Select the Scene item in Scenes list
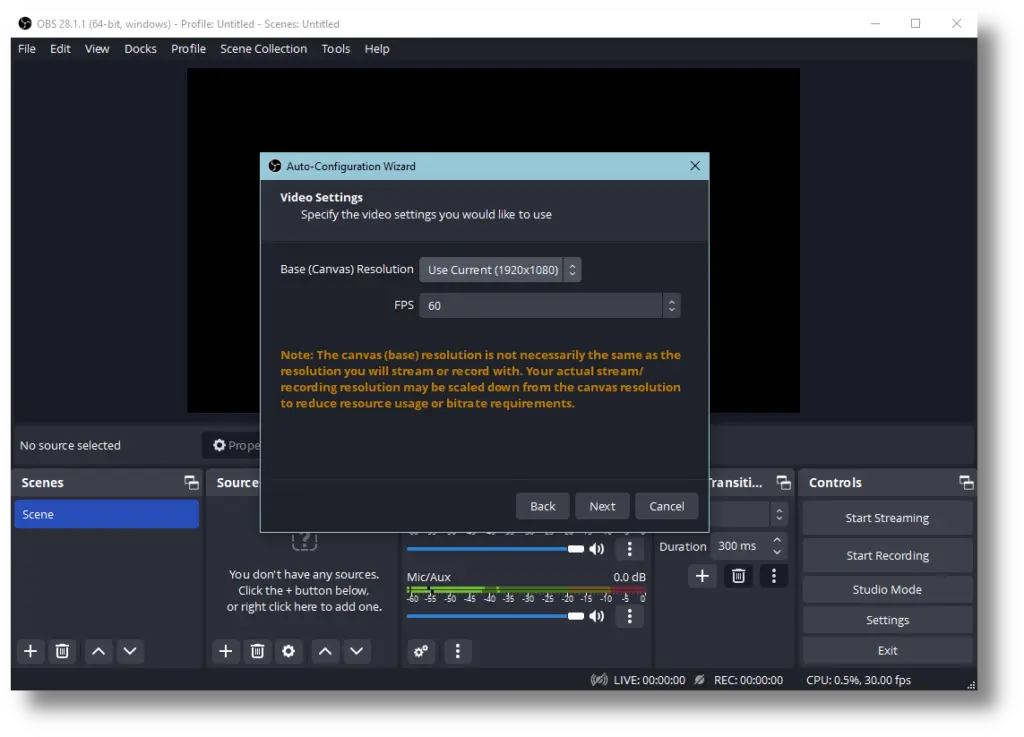1024x737 pixels. point(106,514)
